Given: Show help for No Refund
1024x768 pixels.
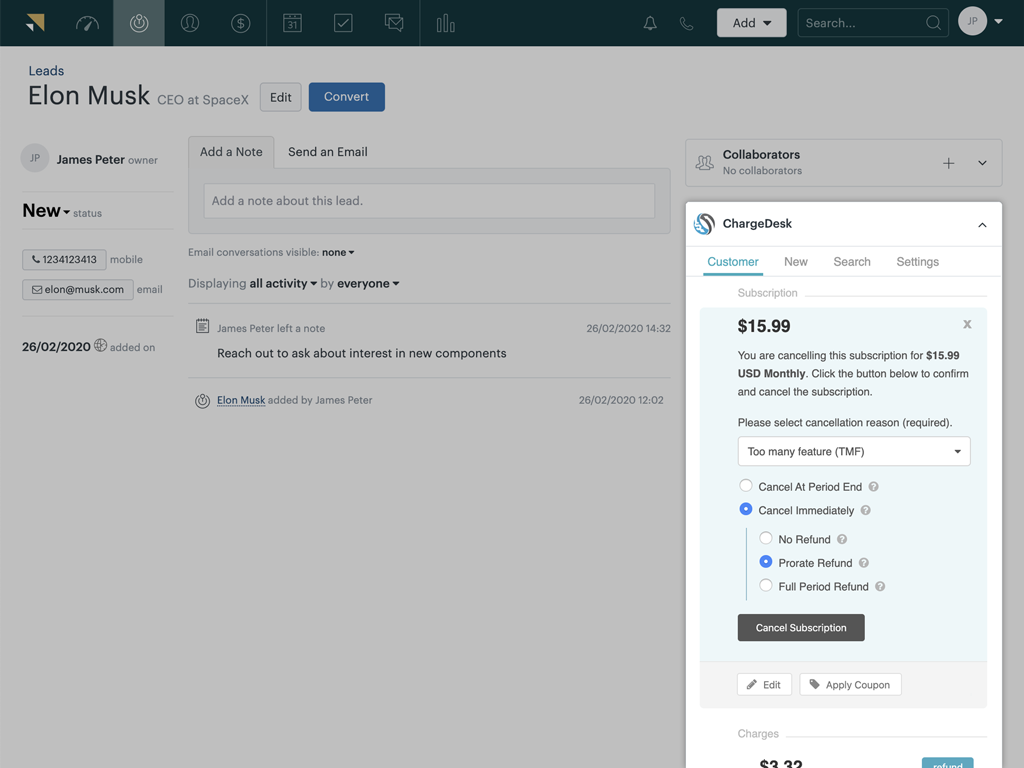Looking at the screenshot, I should (x=842, y=539).
